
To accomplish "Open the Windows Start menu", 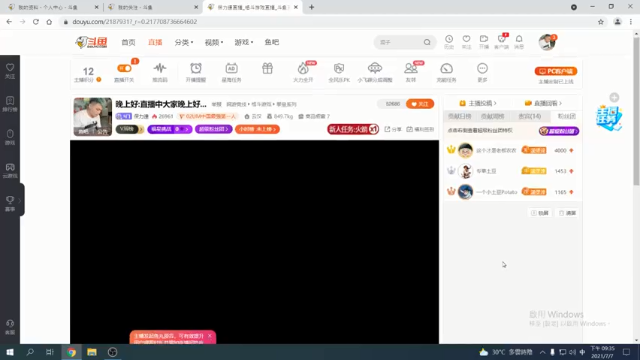I will click(x=10, y=352).
